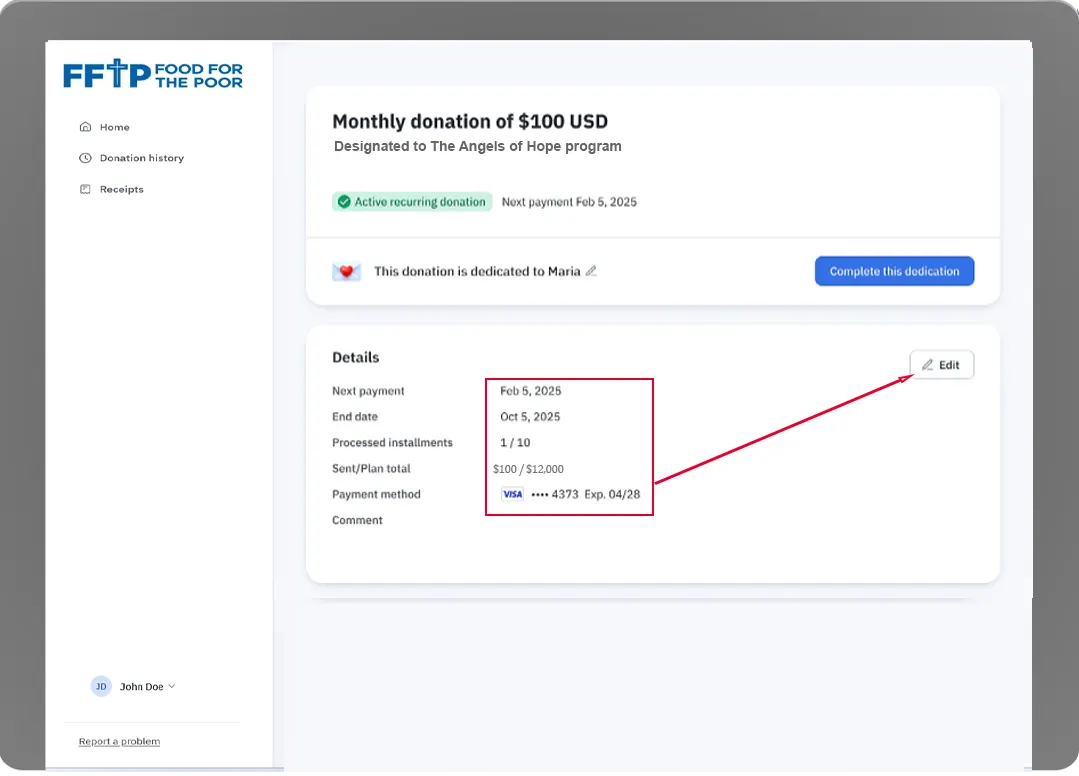1079x776 pixels.
Task: Click the heart icon beside the dedication text
Action: point(346,270)
